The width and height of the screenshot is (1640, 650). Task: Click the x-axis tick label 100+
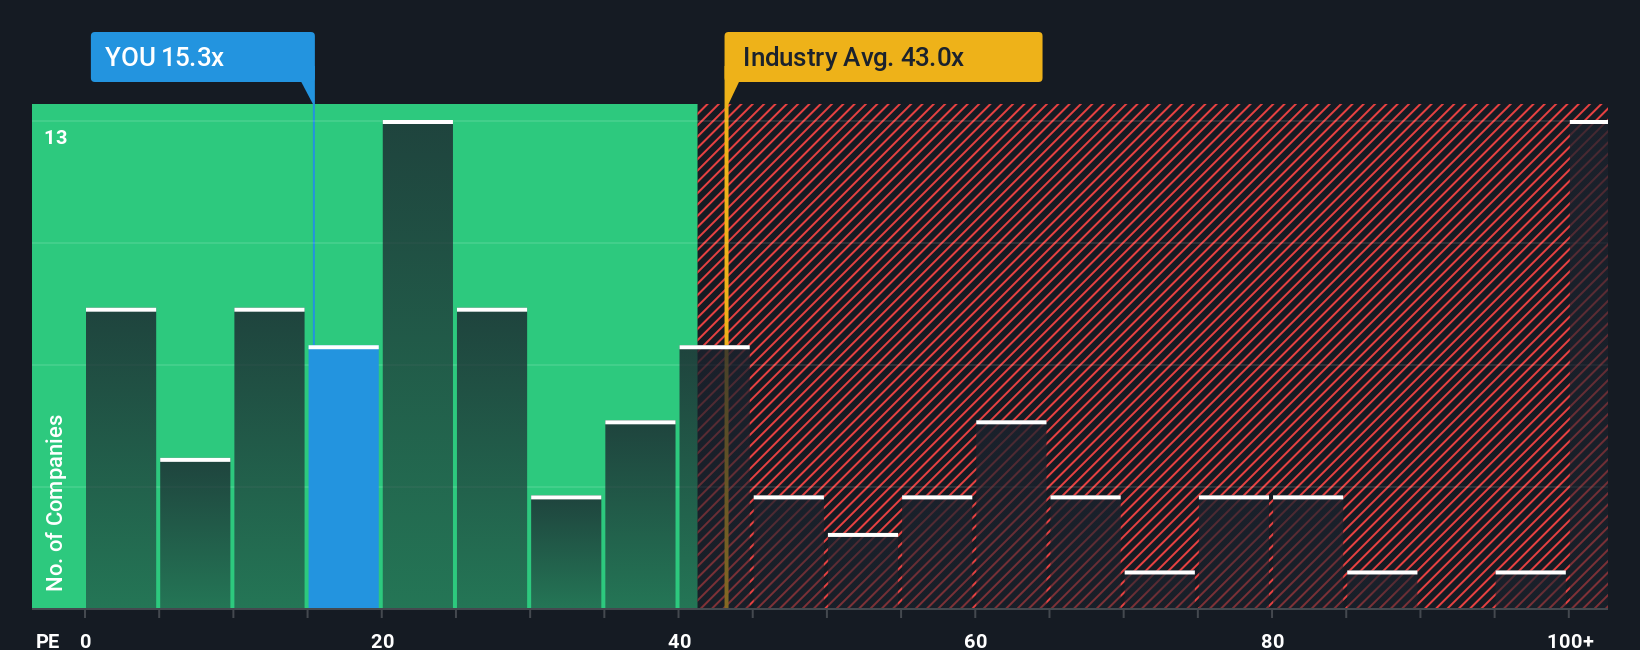click(x=1571, y=640)
